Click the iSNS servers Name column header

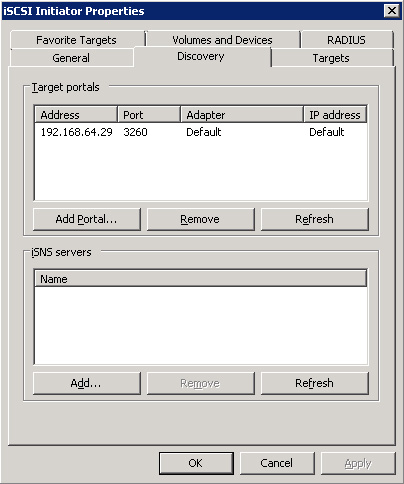201,279
